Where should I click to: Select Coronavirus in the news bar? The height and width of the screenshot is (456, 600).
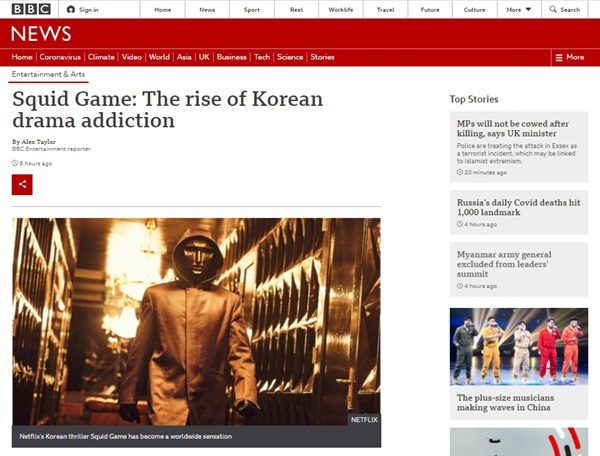click(x=60, y=57)
